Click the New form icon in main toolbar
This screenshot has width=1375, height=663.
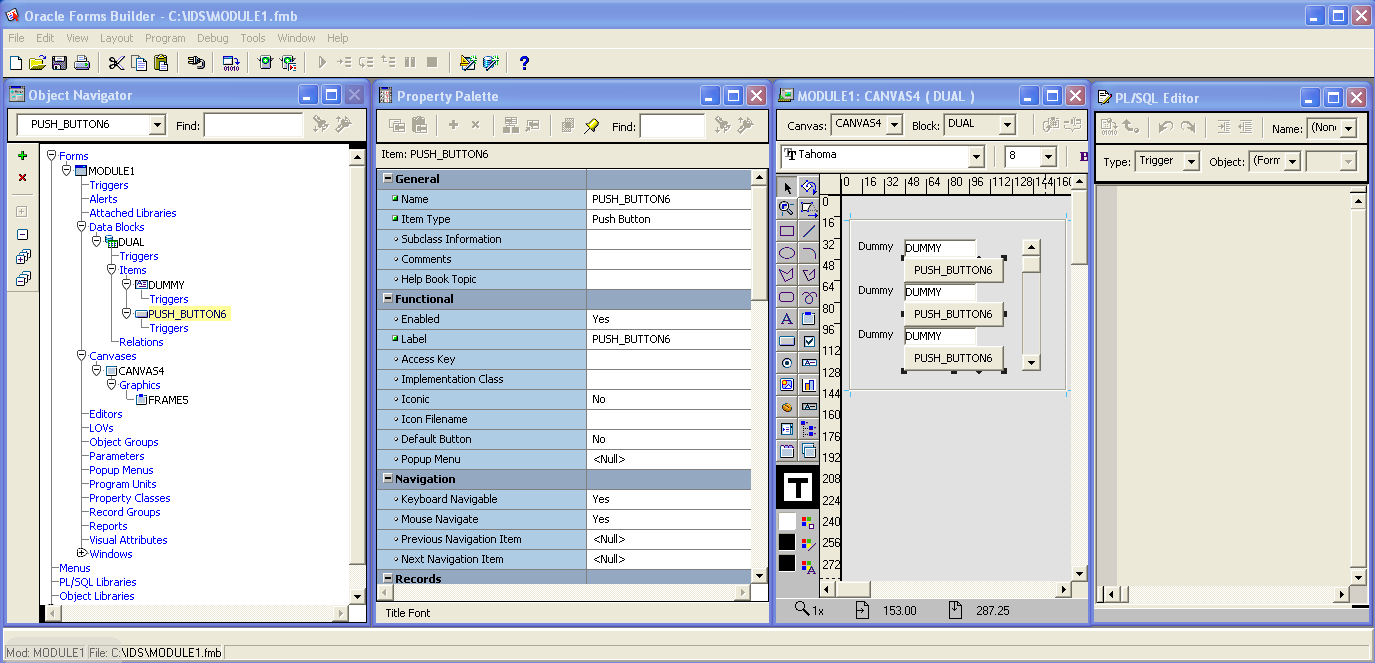15,63
